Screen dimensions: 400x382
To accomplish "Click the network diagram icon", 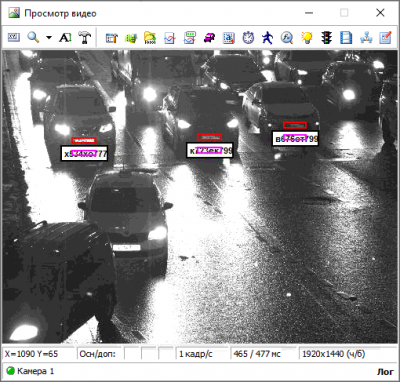I will pos(366,38).
